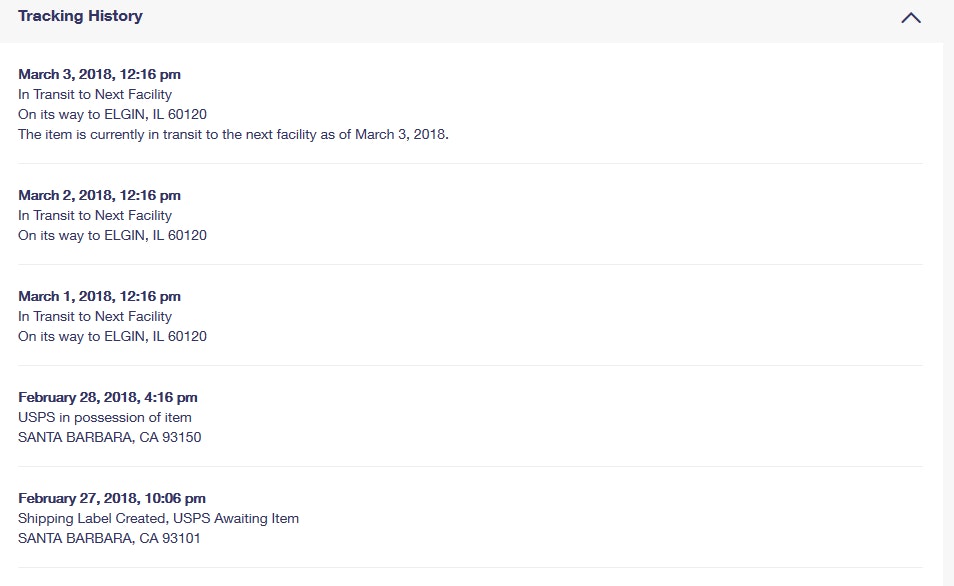Click the March 1 In Transit status line
Viewport: 954px width, 586px height.
[x=95, y=316]
